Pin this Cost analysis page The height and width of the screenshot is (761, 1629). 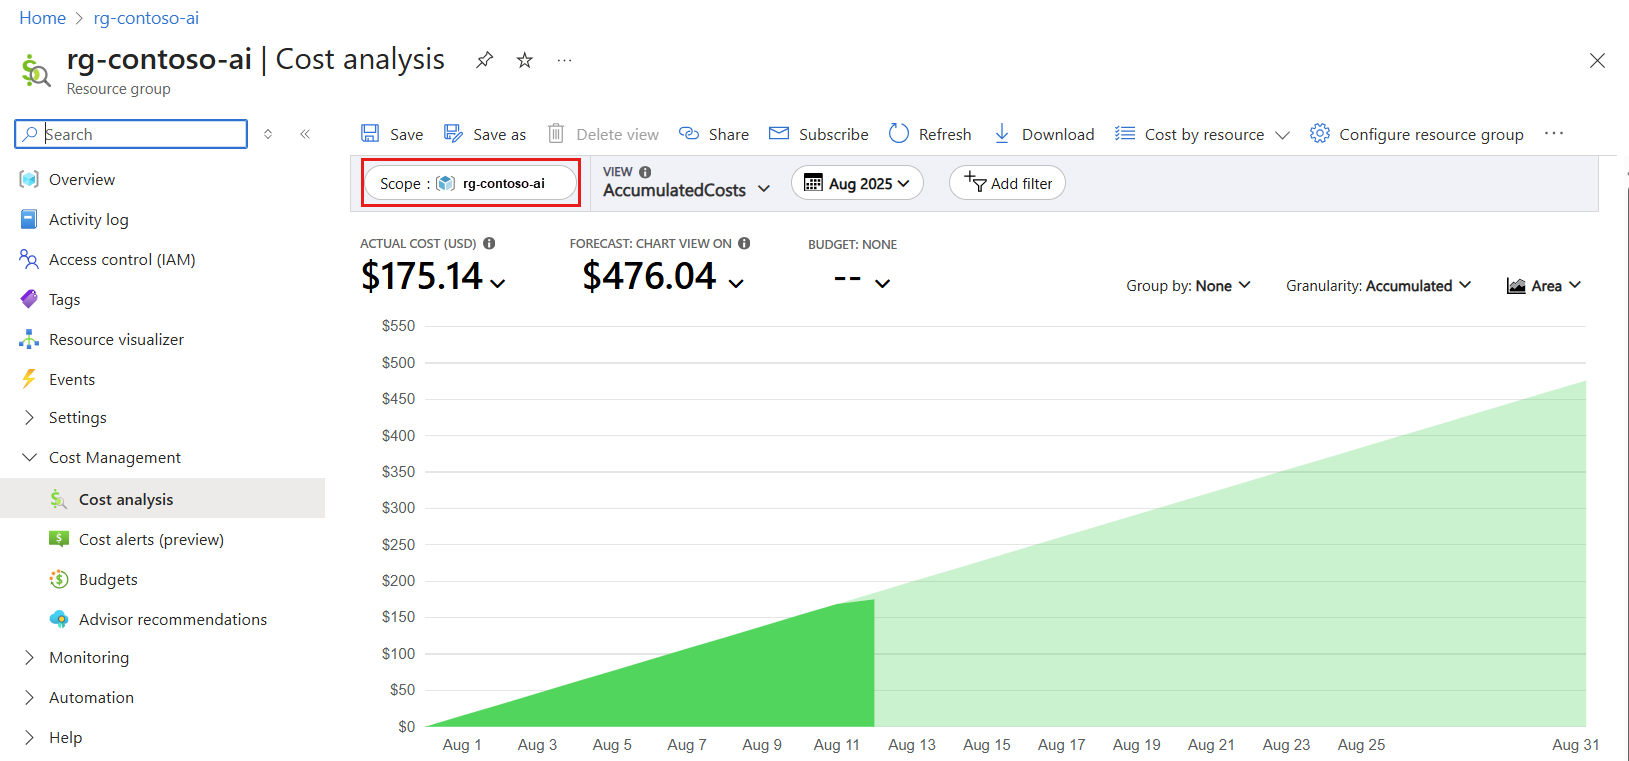484,61
